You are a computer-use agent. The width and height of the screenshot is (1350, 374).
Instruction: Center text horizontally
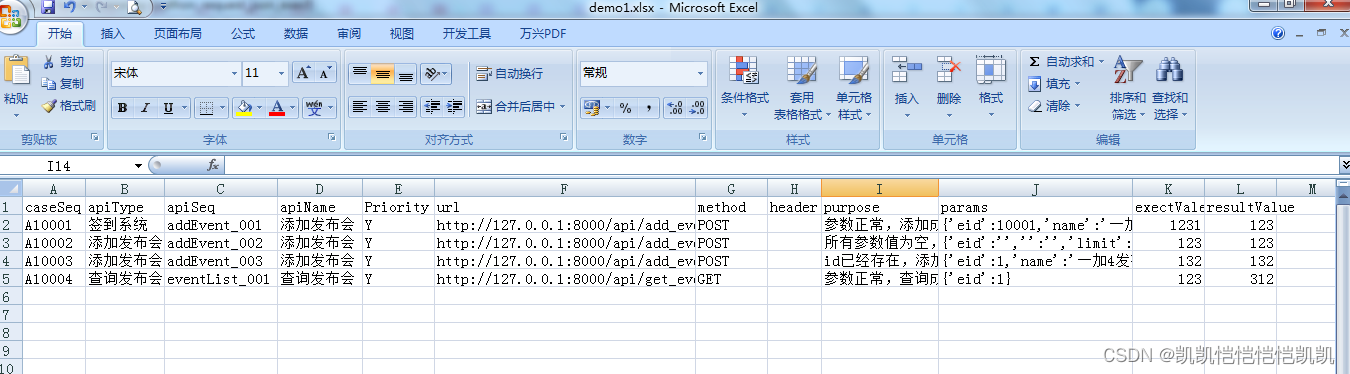(x=382, y=106)
